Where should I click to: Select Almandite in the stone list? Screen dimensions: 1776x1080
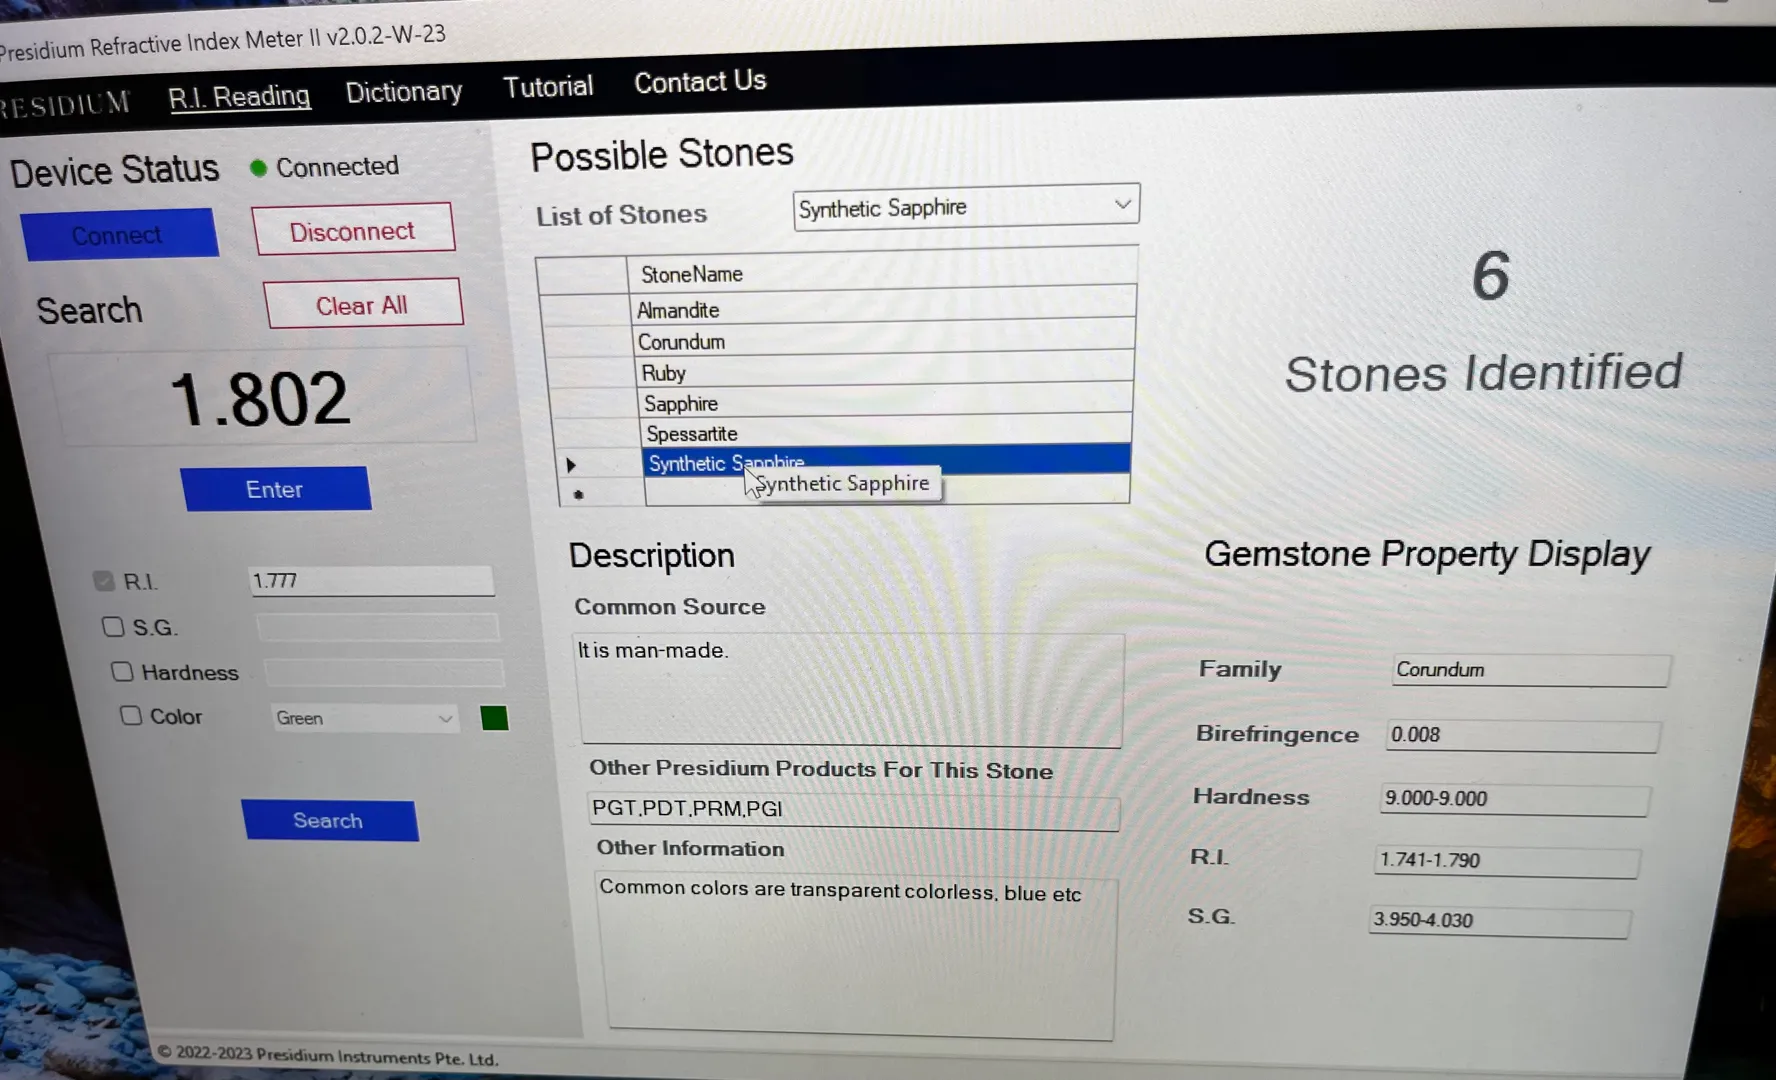[678, 310]
